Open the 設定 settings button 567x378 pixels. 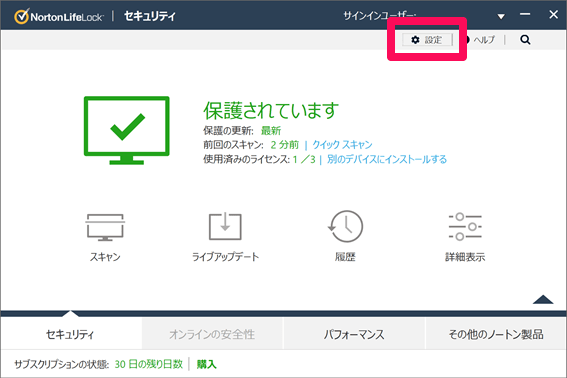point(427,40)
